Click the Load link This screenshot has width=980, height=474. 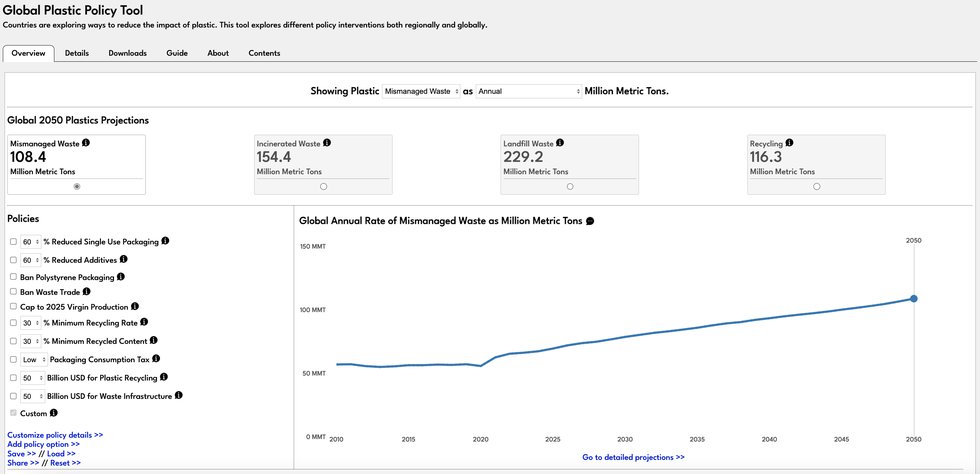coord(61,453)
